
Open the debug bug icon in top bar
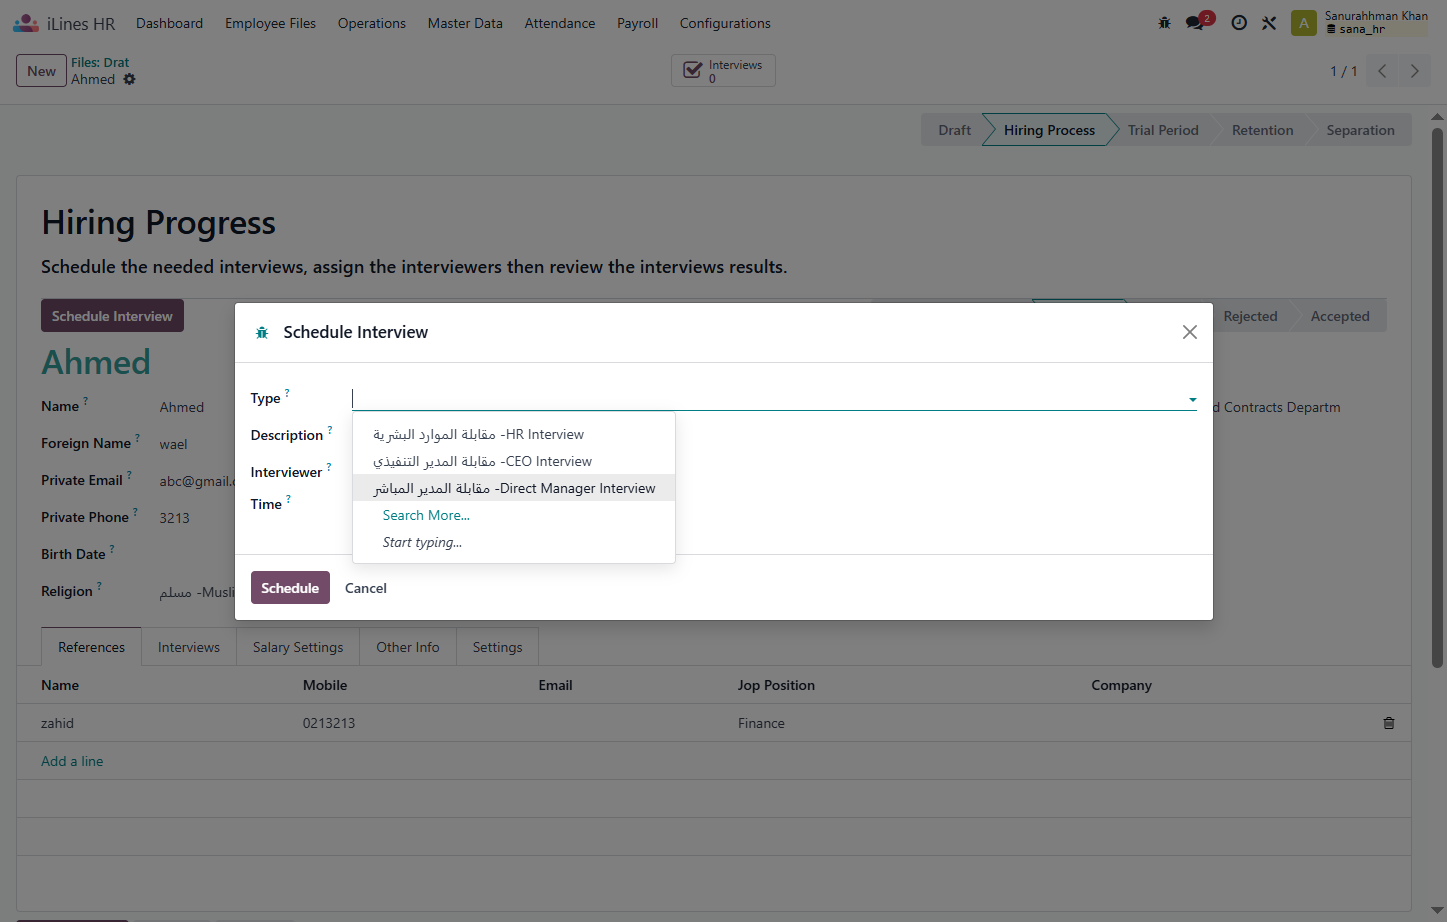[x=1164, y=23]
